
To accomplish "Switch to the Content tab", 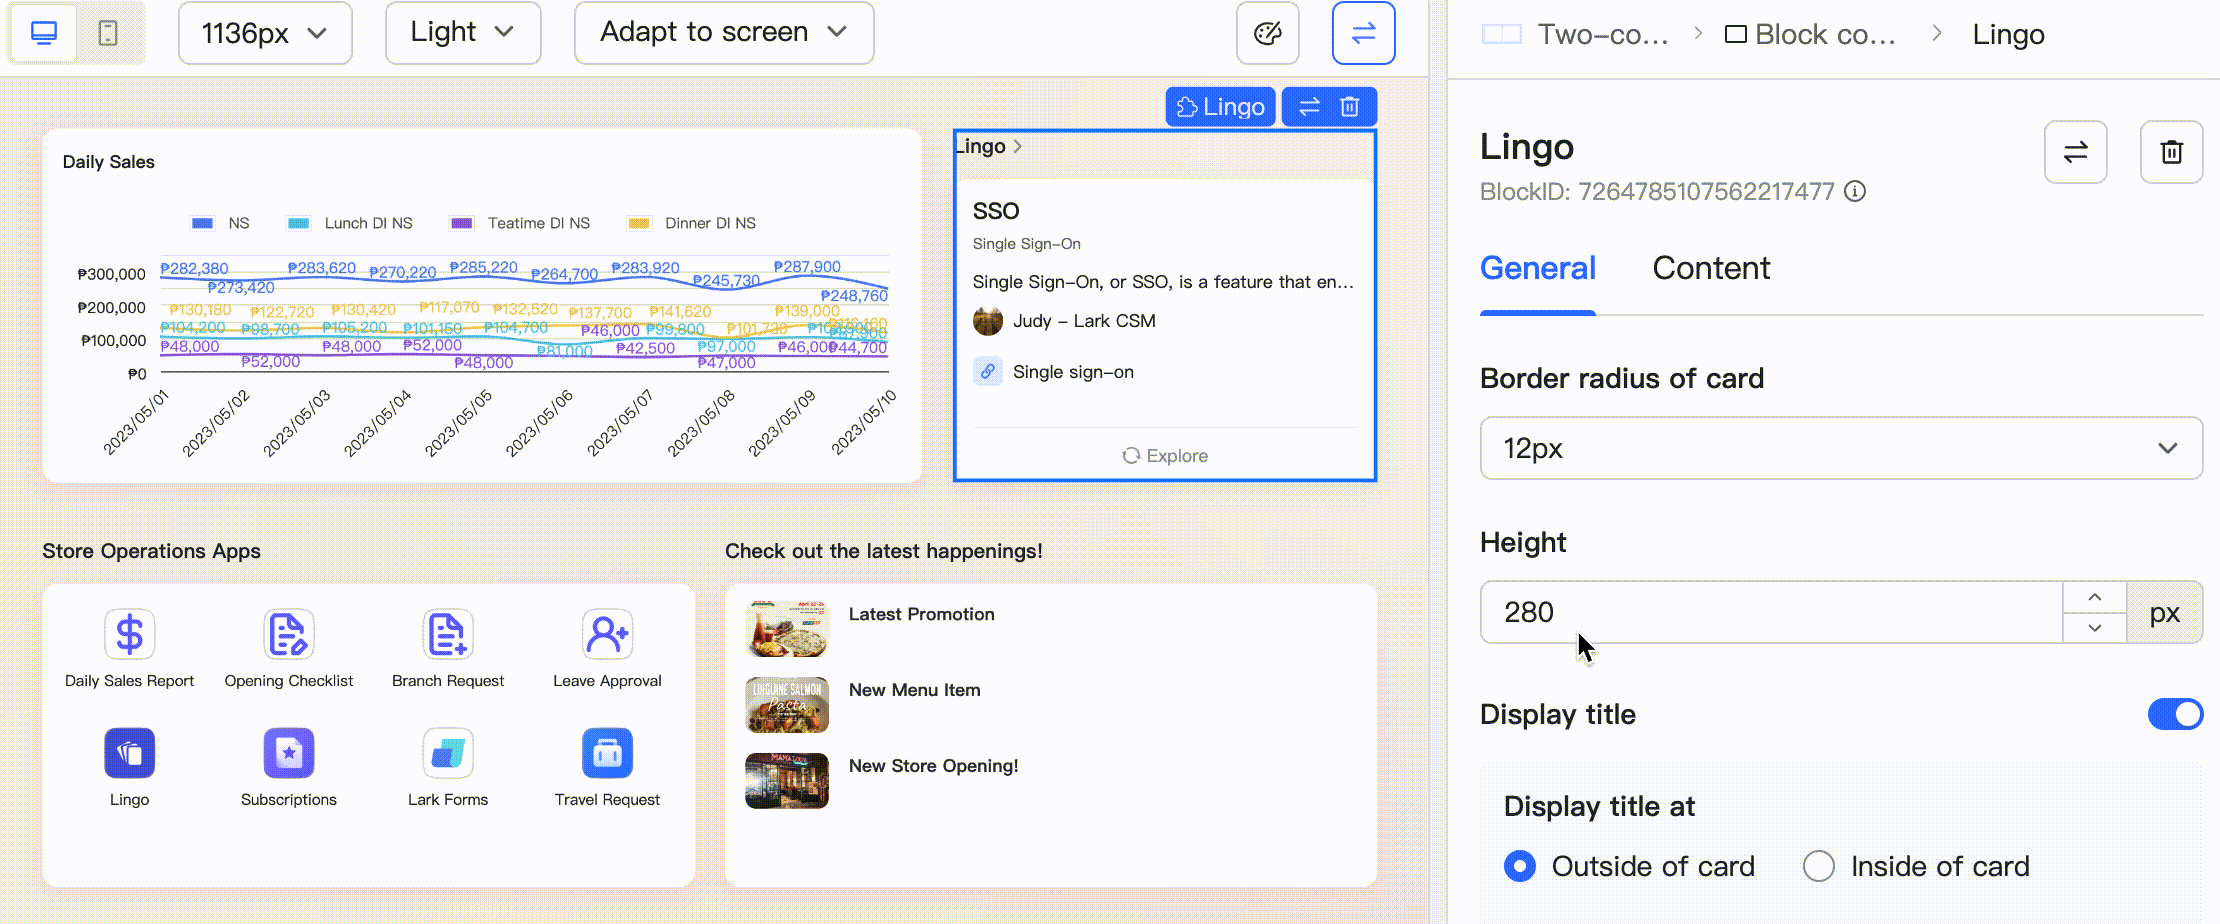I will coord(1710,268).
